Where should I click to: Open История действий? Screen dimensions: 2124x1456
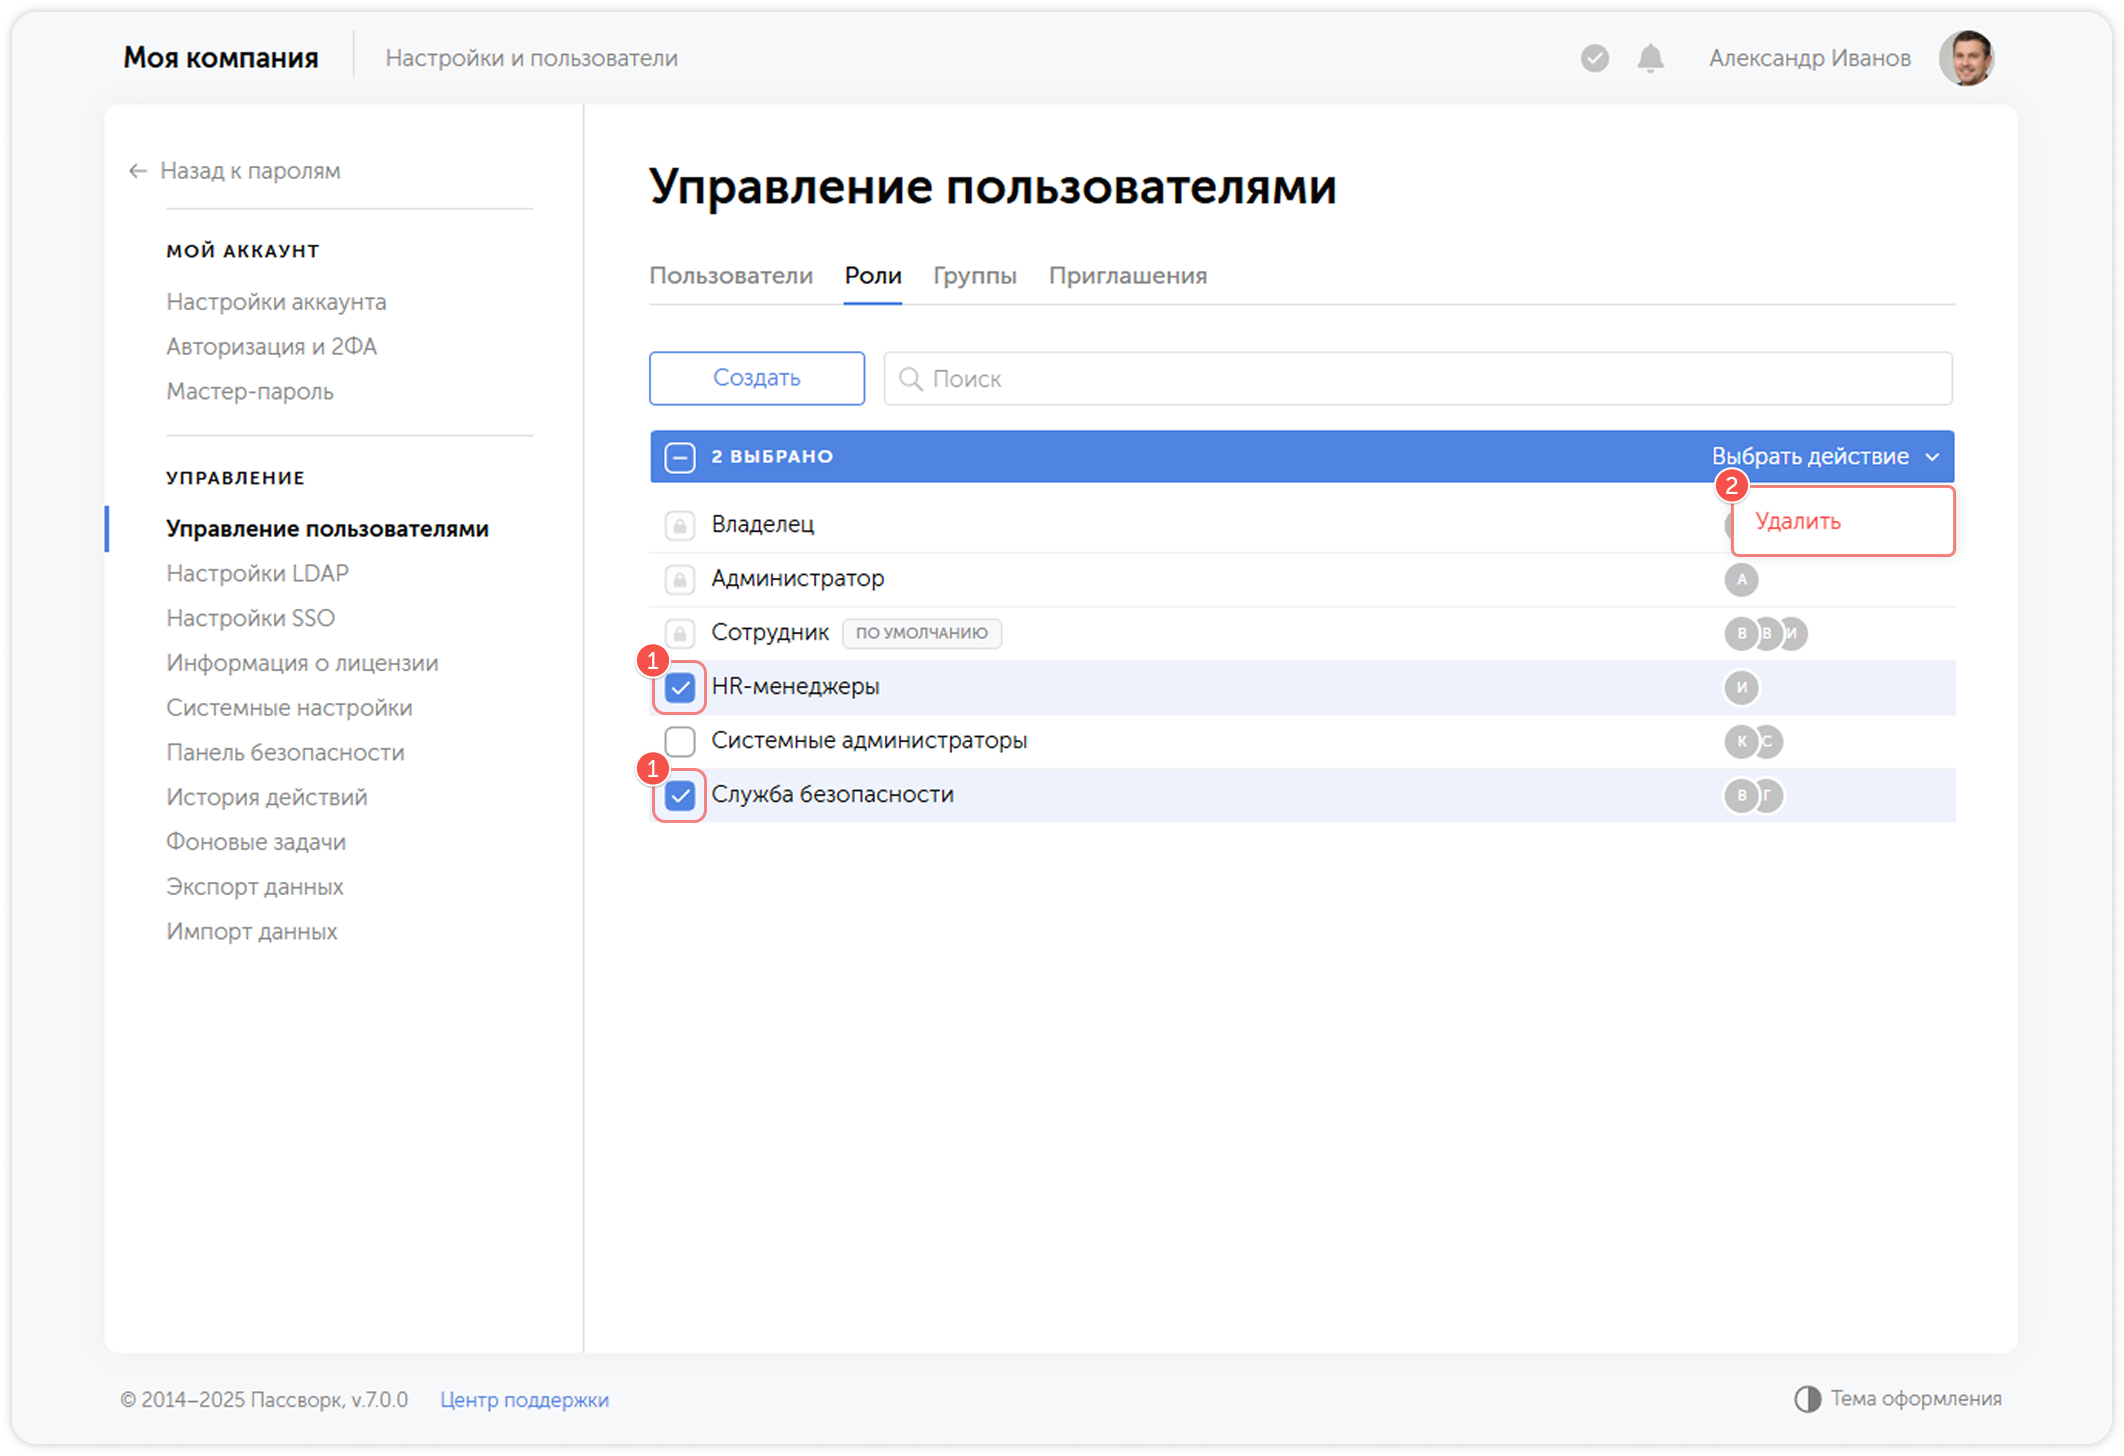click(x=267, y=798)
